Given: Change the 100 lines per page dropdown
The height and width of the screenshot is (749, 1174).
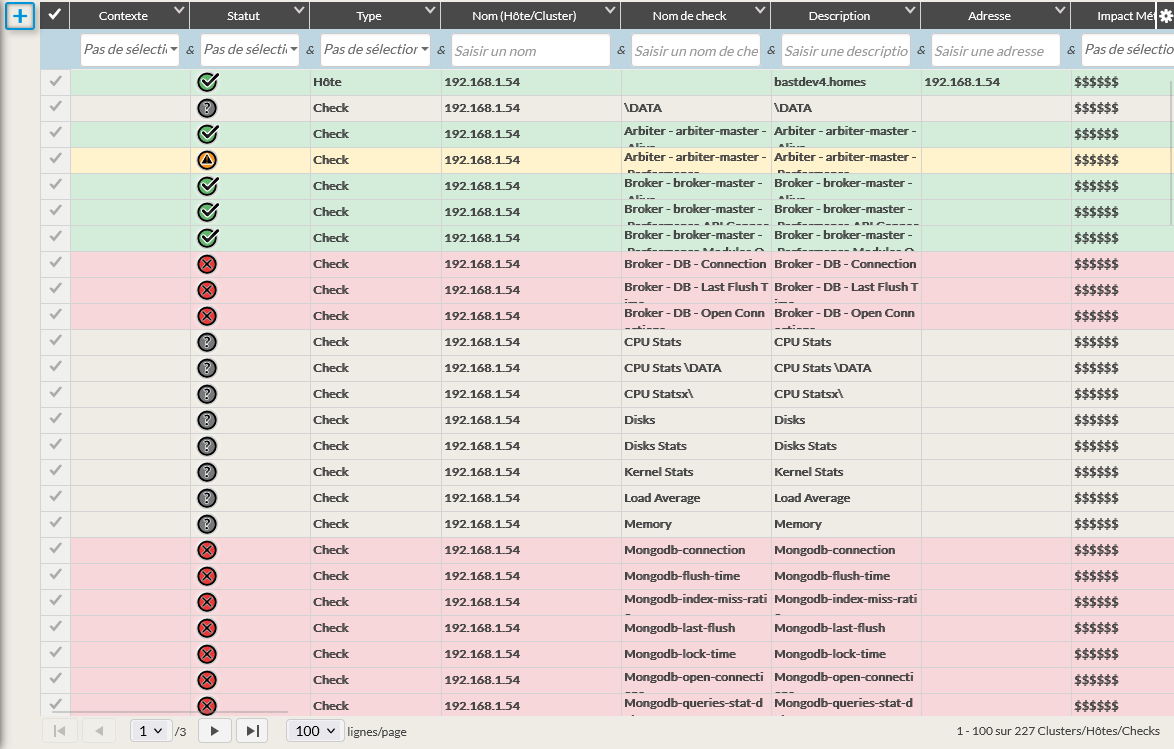Looking at the screenshot, I should (316, 731).
